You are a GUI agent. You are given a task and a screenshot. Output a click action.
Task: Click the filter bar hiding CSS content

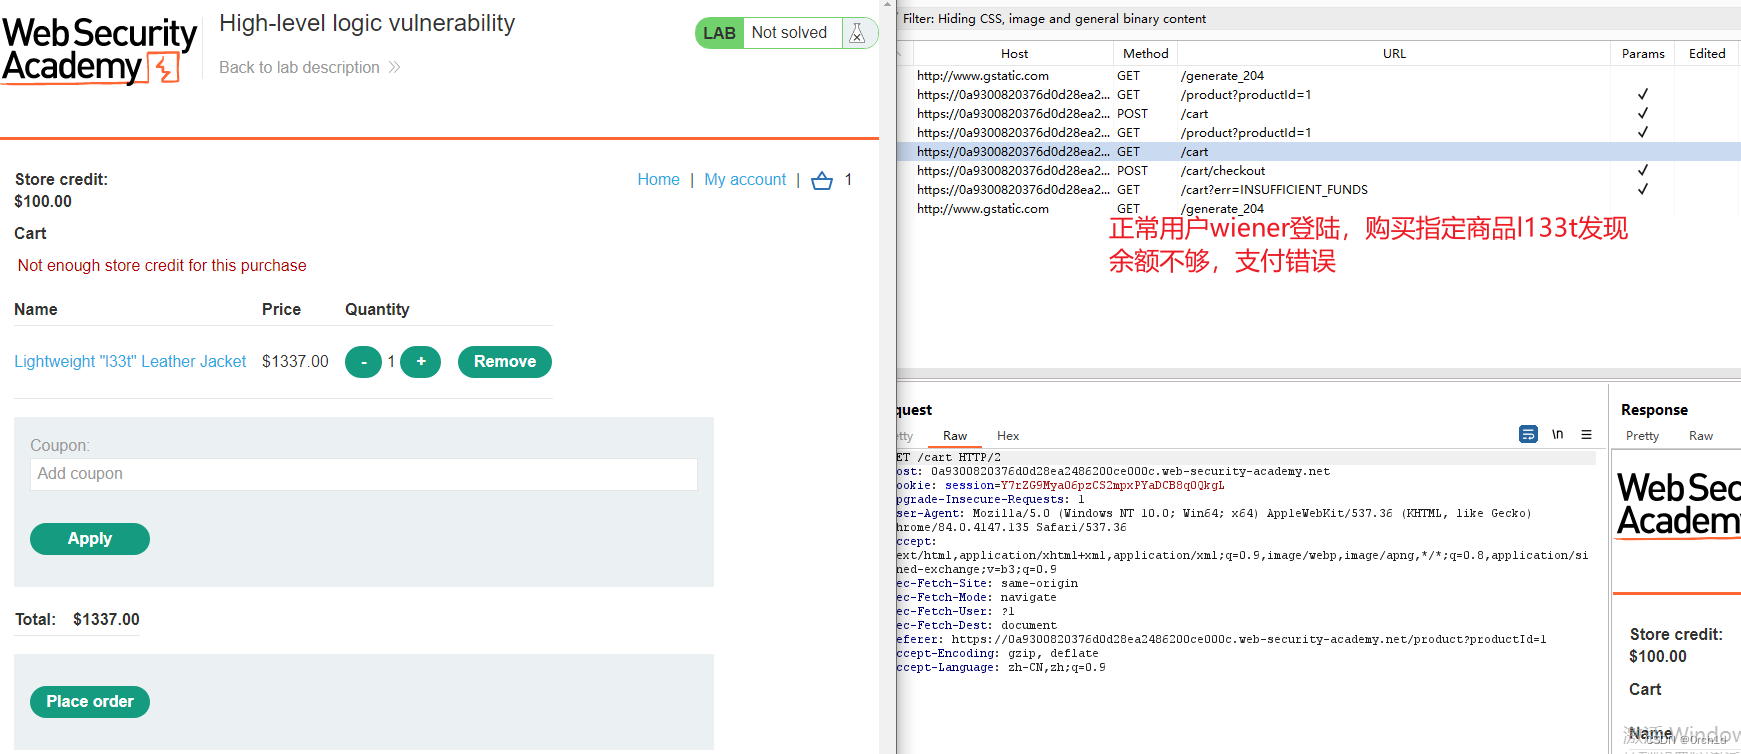click(x=1319, y=19)
